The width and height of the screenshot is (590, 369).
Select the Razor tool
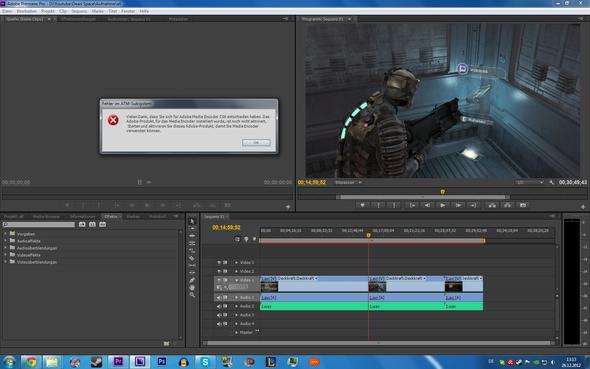pos(192,258)
